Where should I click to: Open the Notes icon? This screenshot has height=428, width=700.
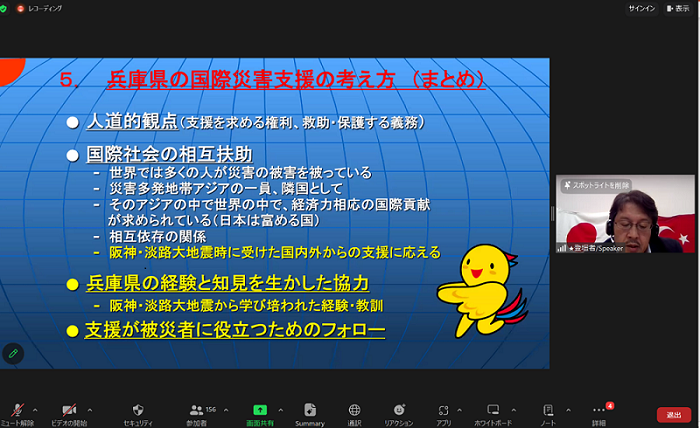[x=548, y=410]
